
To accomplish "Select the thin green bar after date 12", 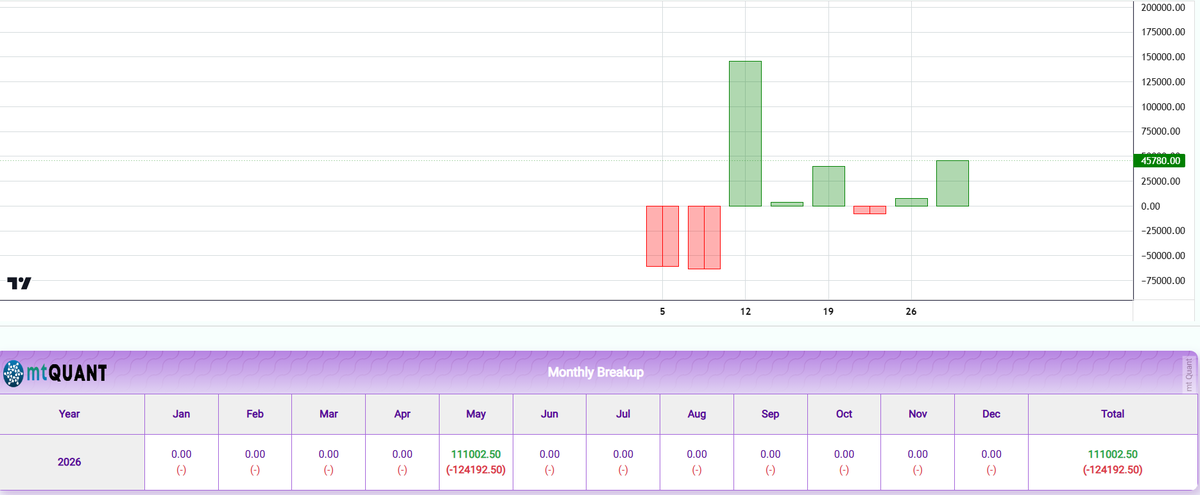I will coord(787,204).
